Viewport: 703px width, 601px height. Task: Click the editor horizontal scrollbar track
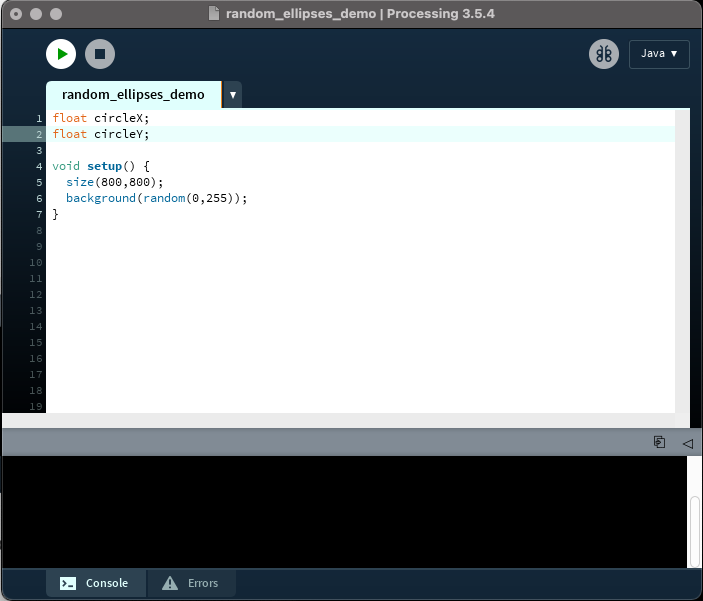338,420
